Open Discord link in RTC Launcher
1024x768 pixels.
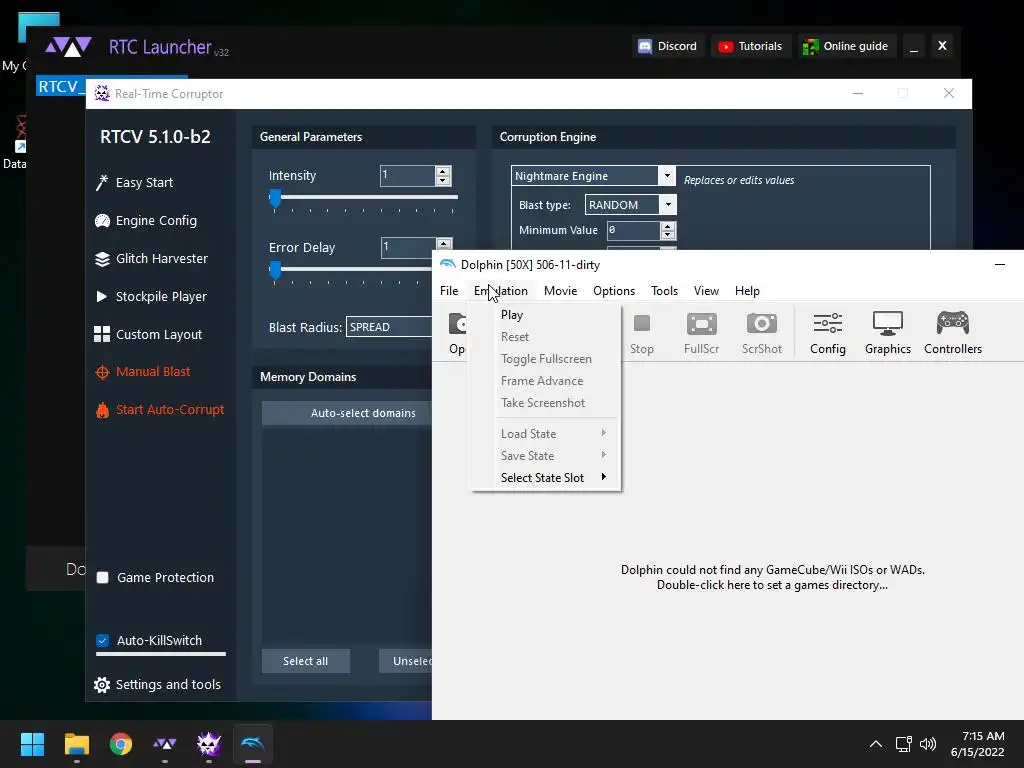click(x=667, y=46)
